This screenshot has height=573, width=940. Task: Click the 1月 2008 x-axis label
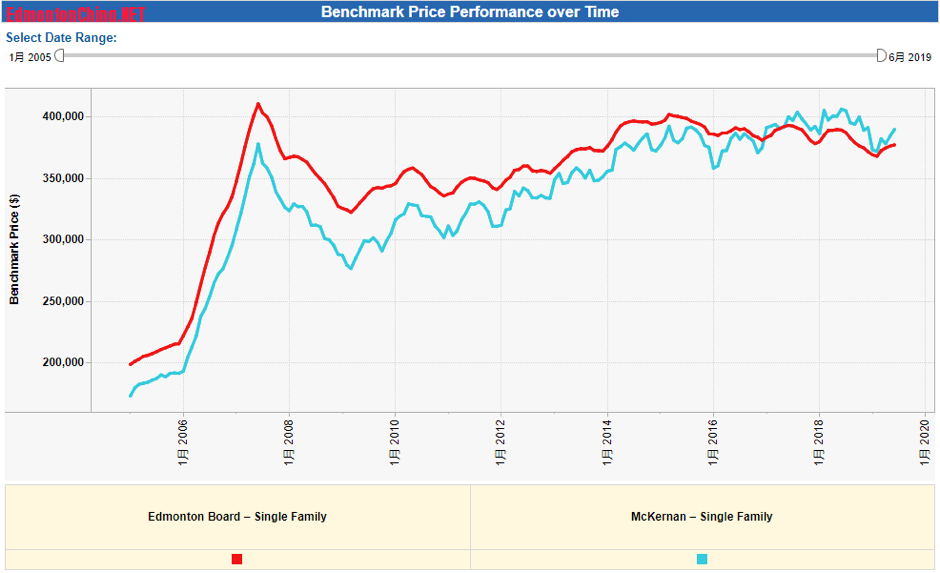point(289,443)
